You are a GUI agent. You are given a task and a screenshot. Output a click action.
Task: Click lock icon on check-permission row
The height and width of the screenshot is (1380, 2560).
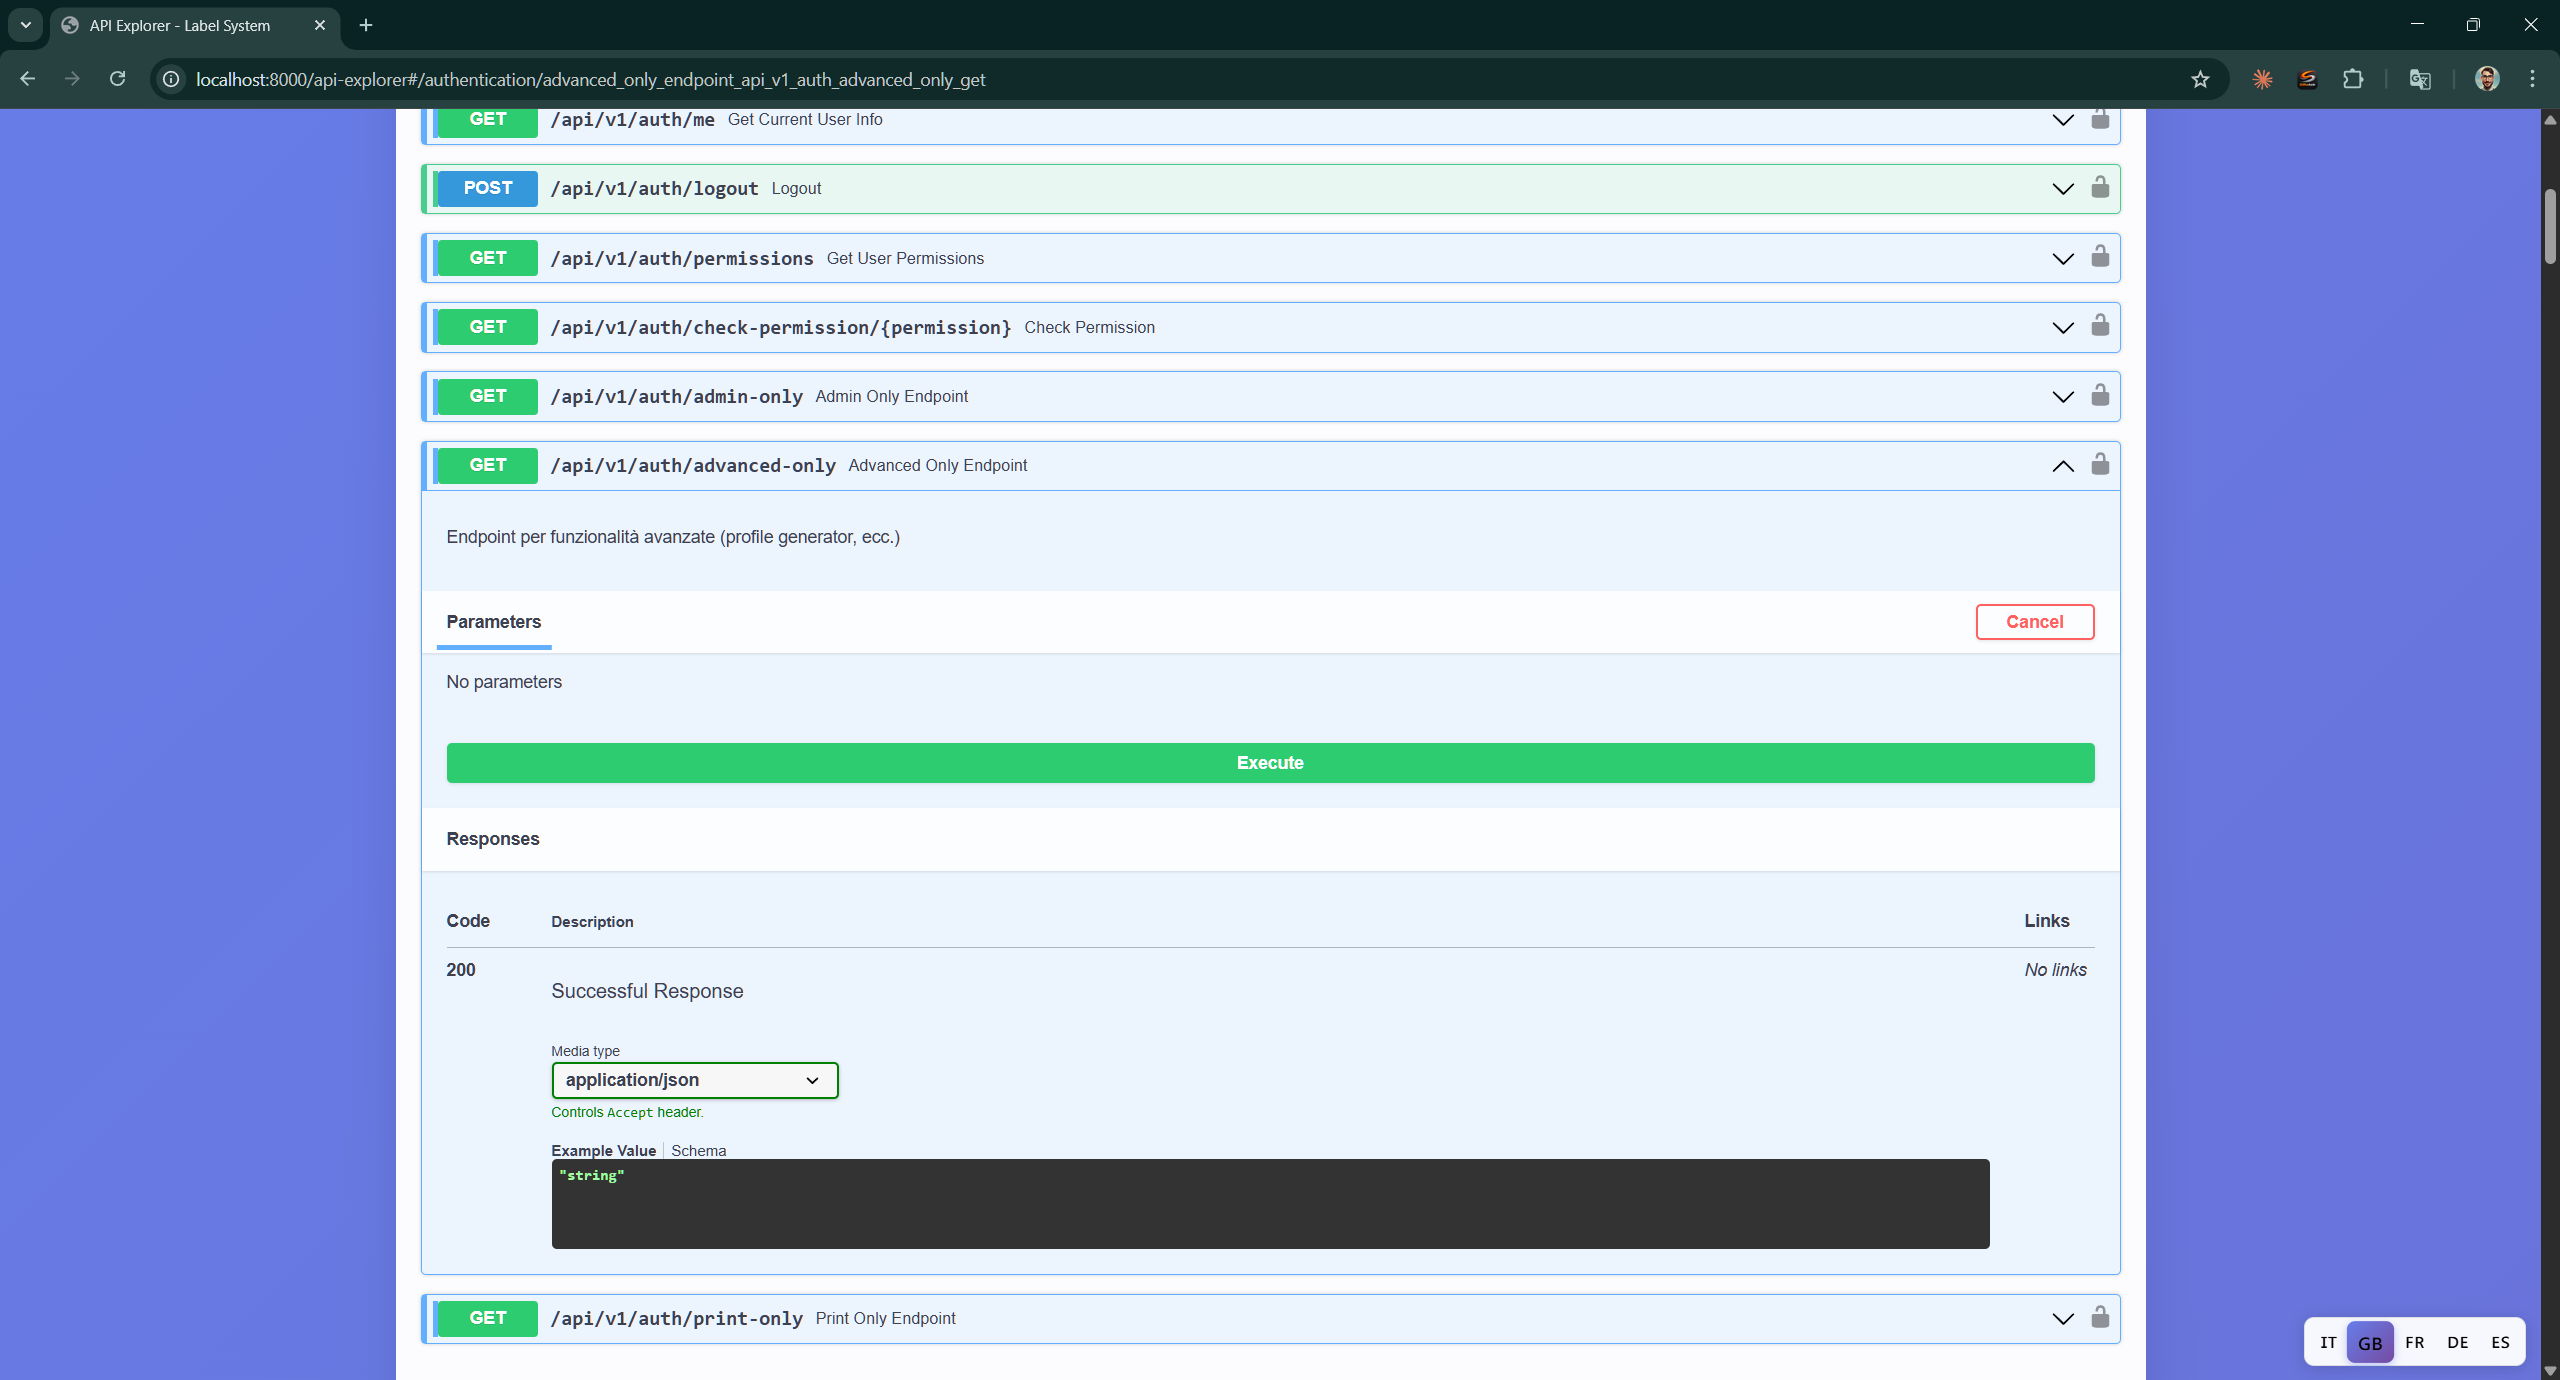(2100, 325)
